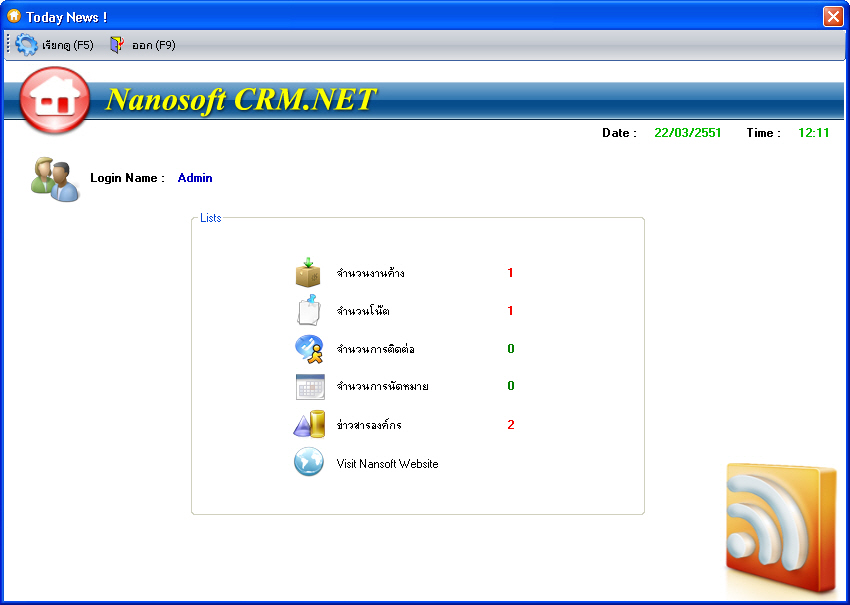Click the notes count 1

510,311
